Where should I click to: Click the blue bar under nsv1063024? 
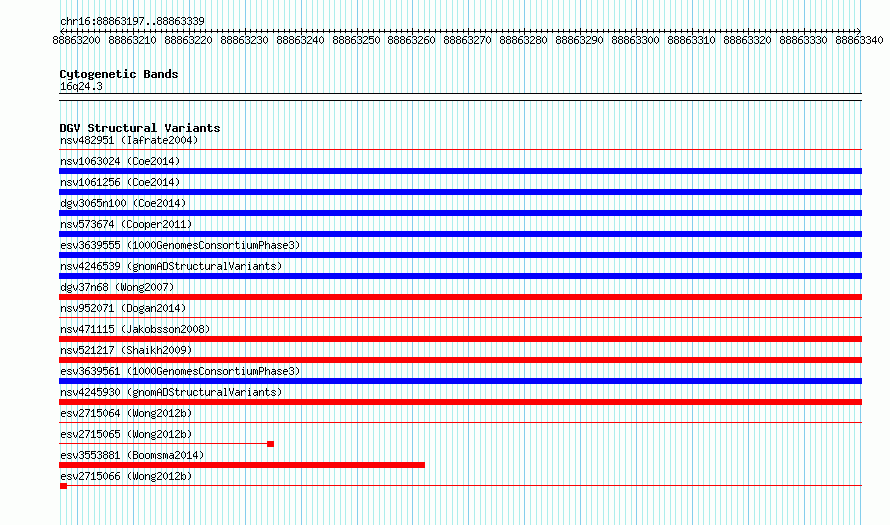(x=460, y=171)
